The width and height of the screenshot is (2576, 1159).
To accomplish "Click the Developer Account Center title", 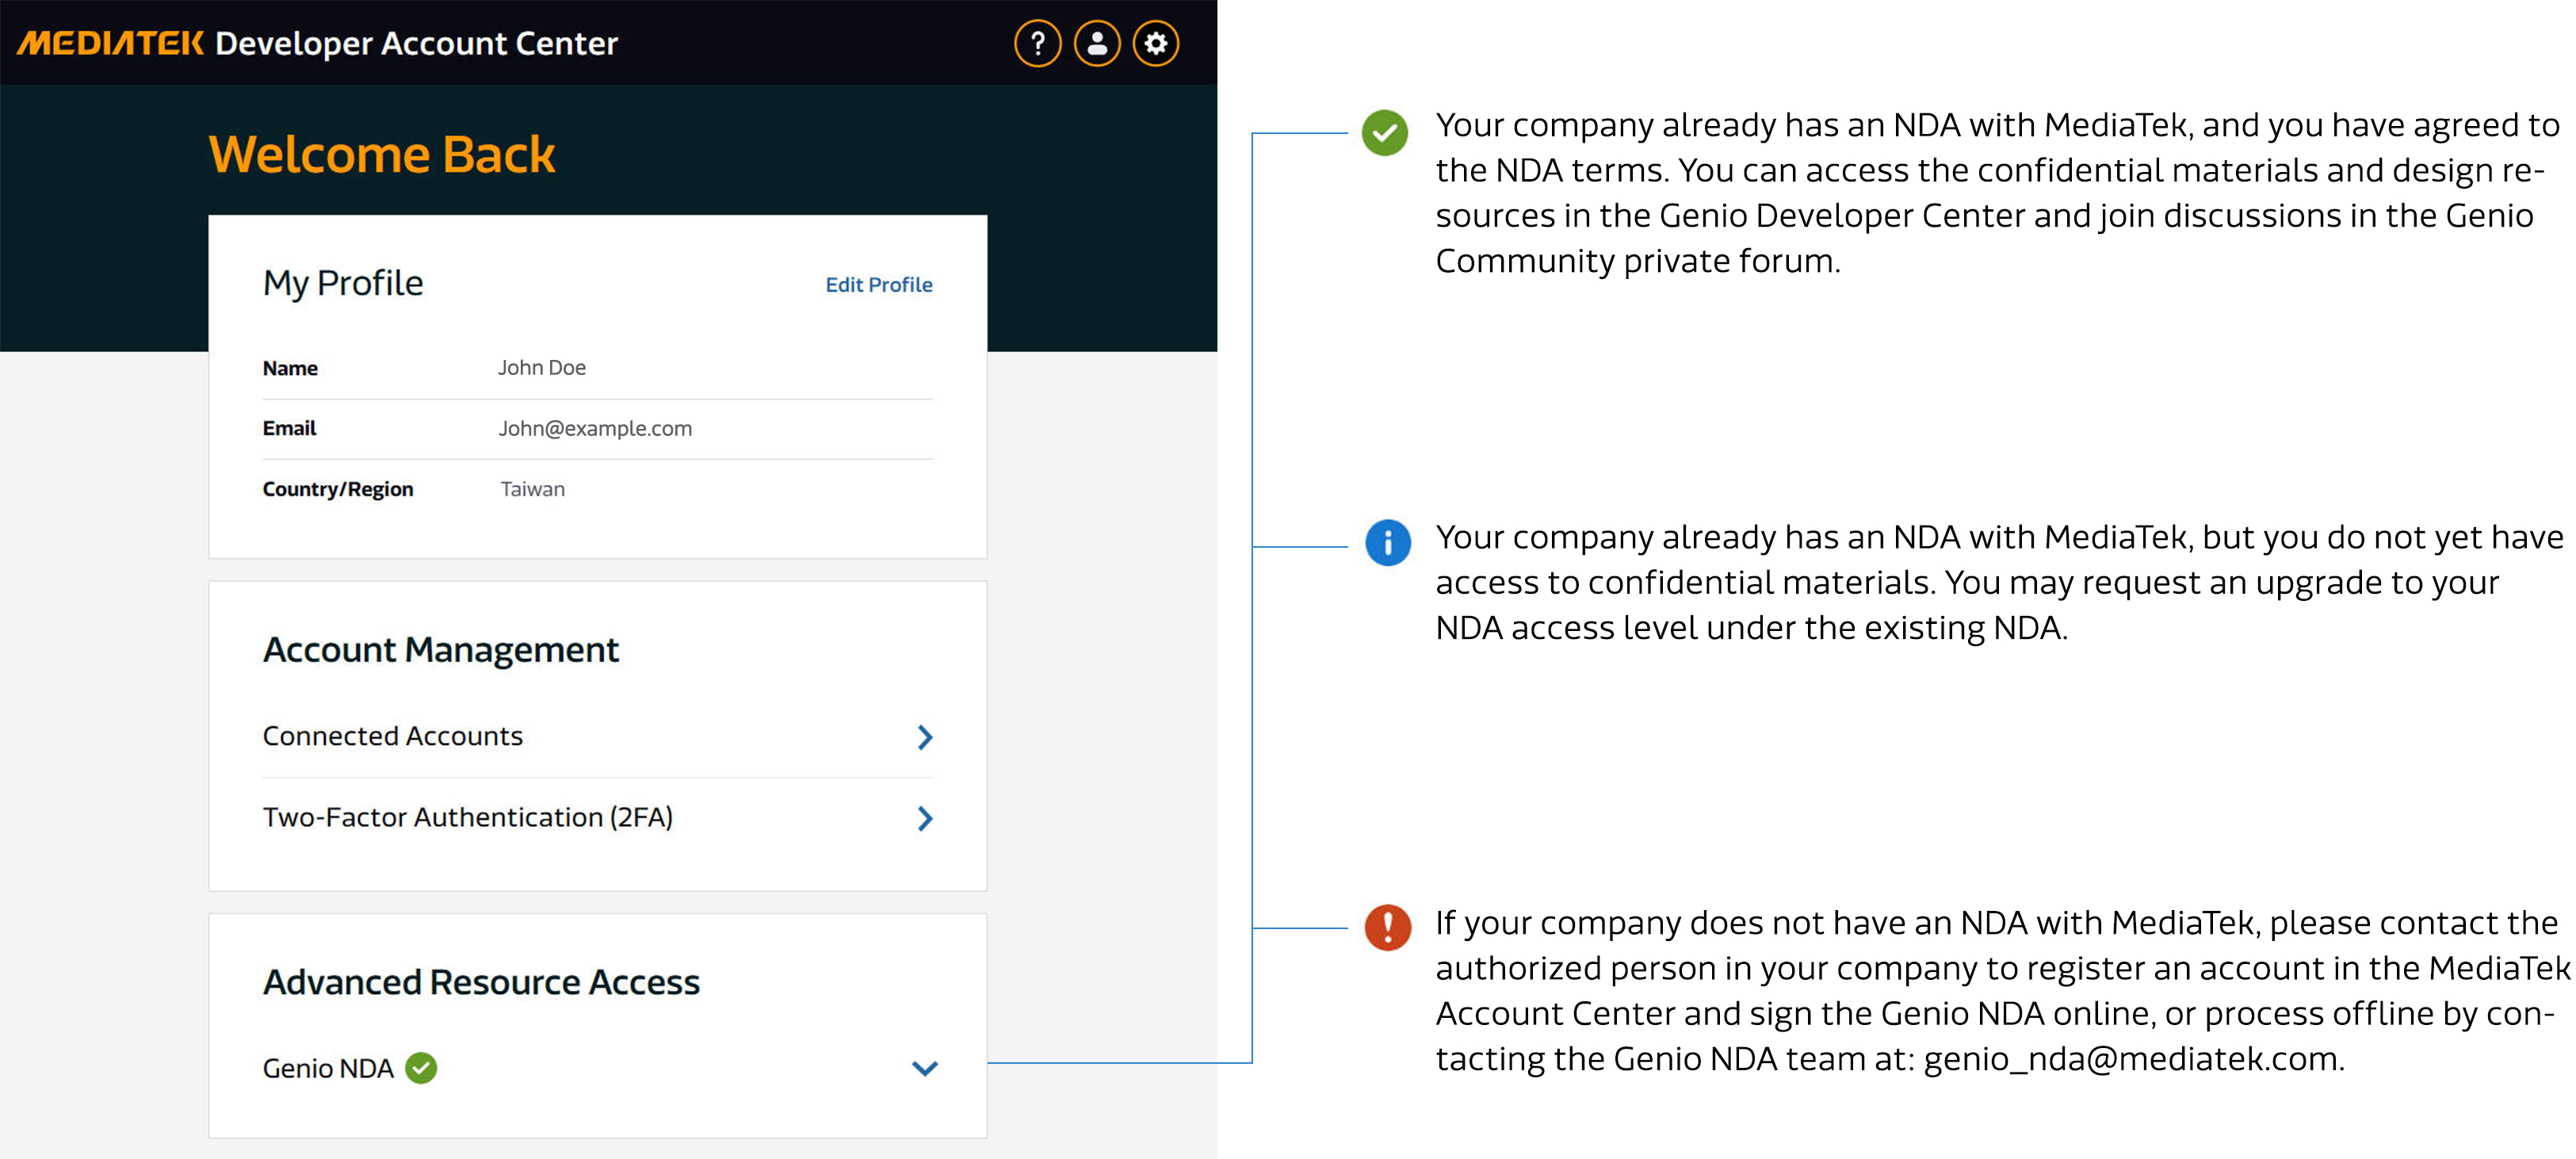I will tap(417, 44).
